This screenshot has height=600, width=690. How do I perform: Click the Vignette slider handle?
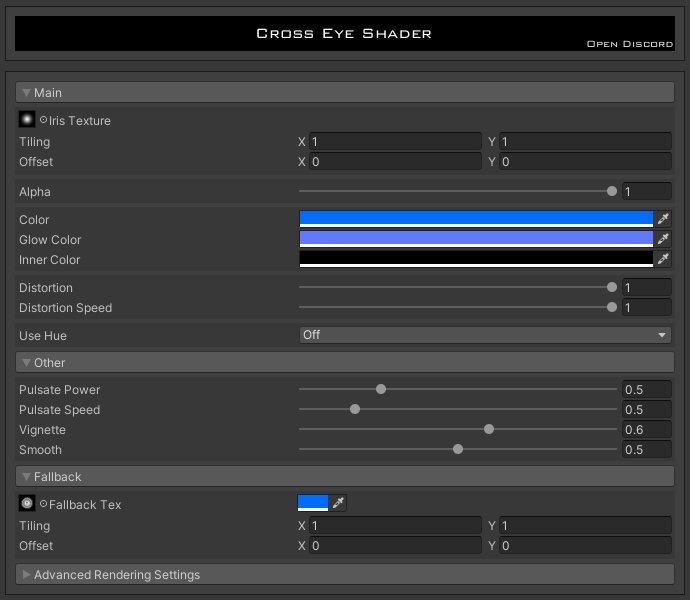coord(489,429)
